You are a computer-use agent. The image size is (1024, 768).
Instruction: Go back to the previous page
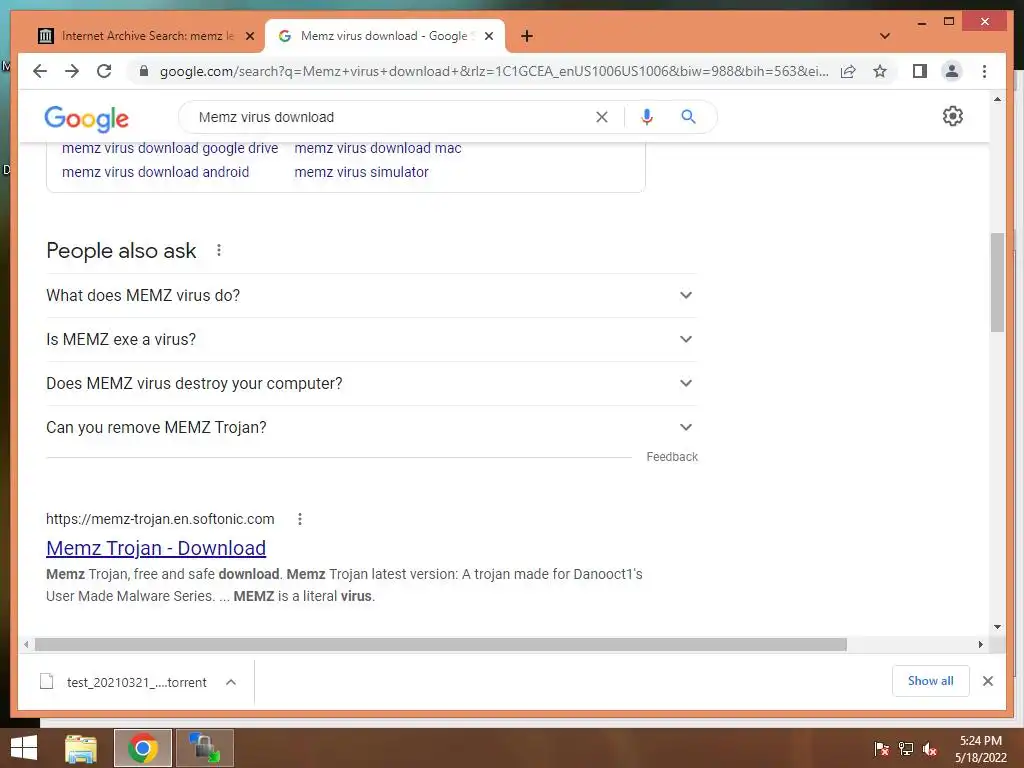point(40,71)
